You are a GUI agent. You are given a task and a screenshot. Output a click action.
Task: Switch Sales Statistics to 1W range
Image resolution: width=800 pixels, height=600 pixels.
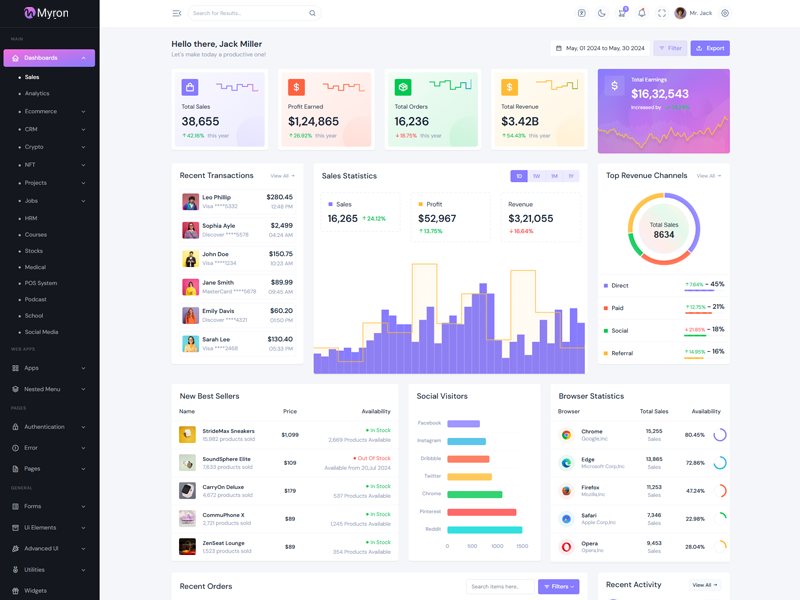(x=536, y=176)
